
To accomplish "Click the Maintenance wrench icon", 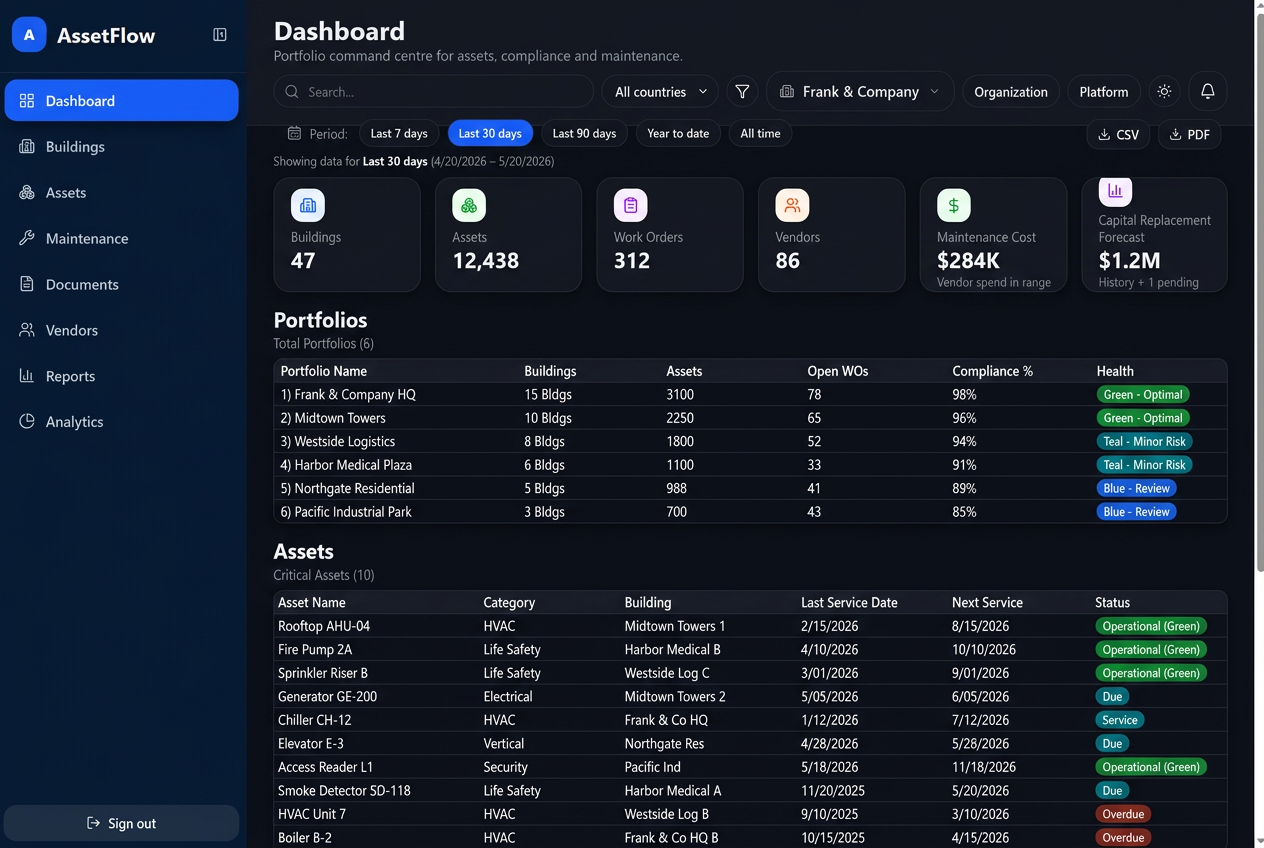I will coord(27,238).
